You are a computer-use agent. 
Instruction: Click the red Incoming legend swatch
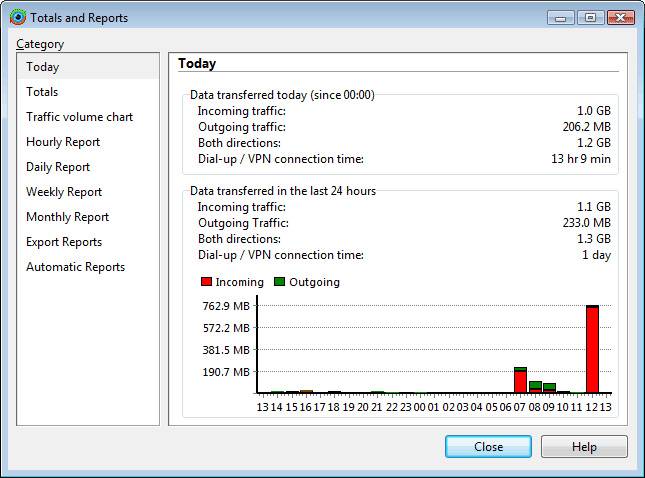207,282
